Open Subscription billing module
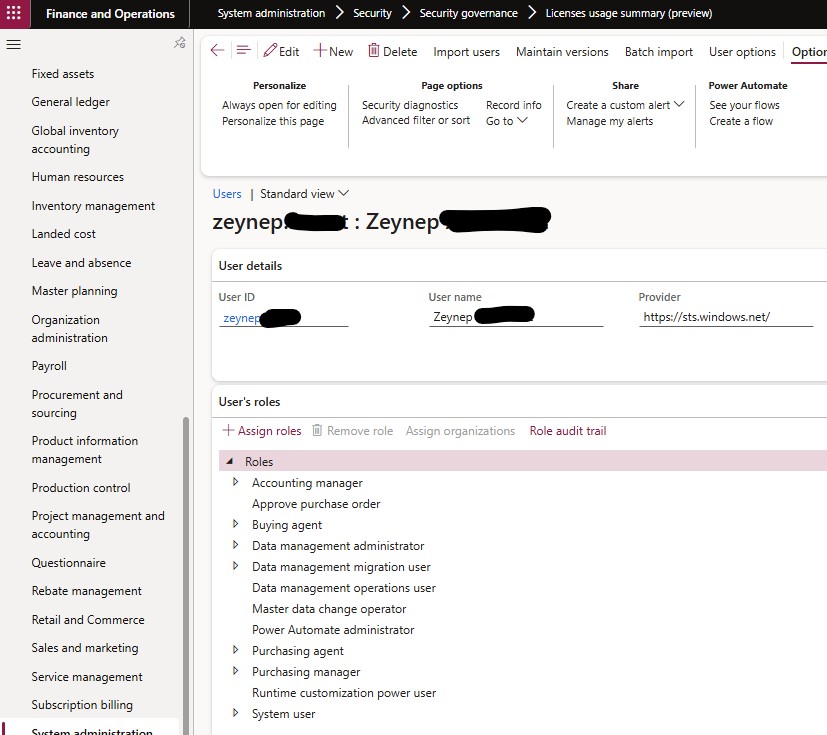This screenshot has width=827, height=735. tap(82, 705)
